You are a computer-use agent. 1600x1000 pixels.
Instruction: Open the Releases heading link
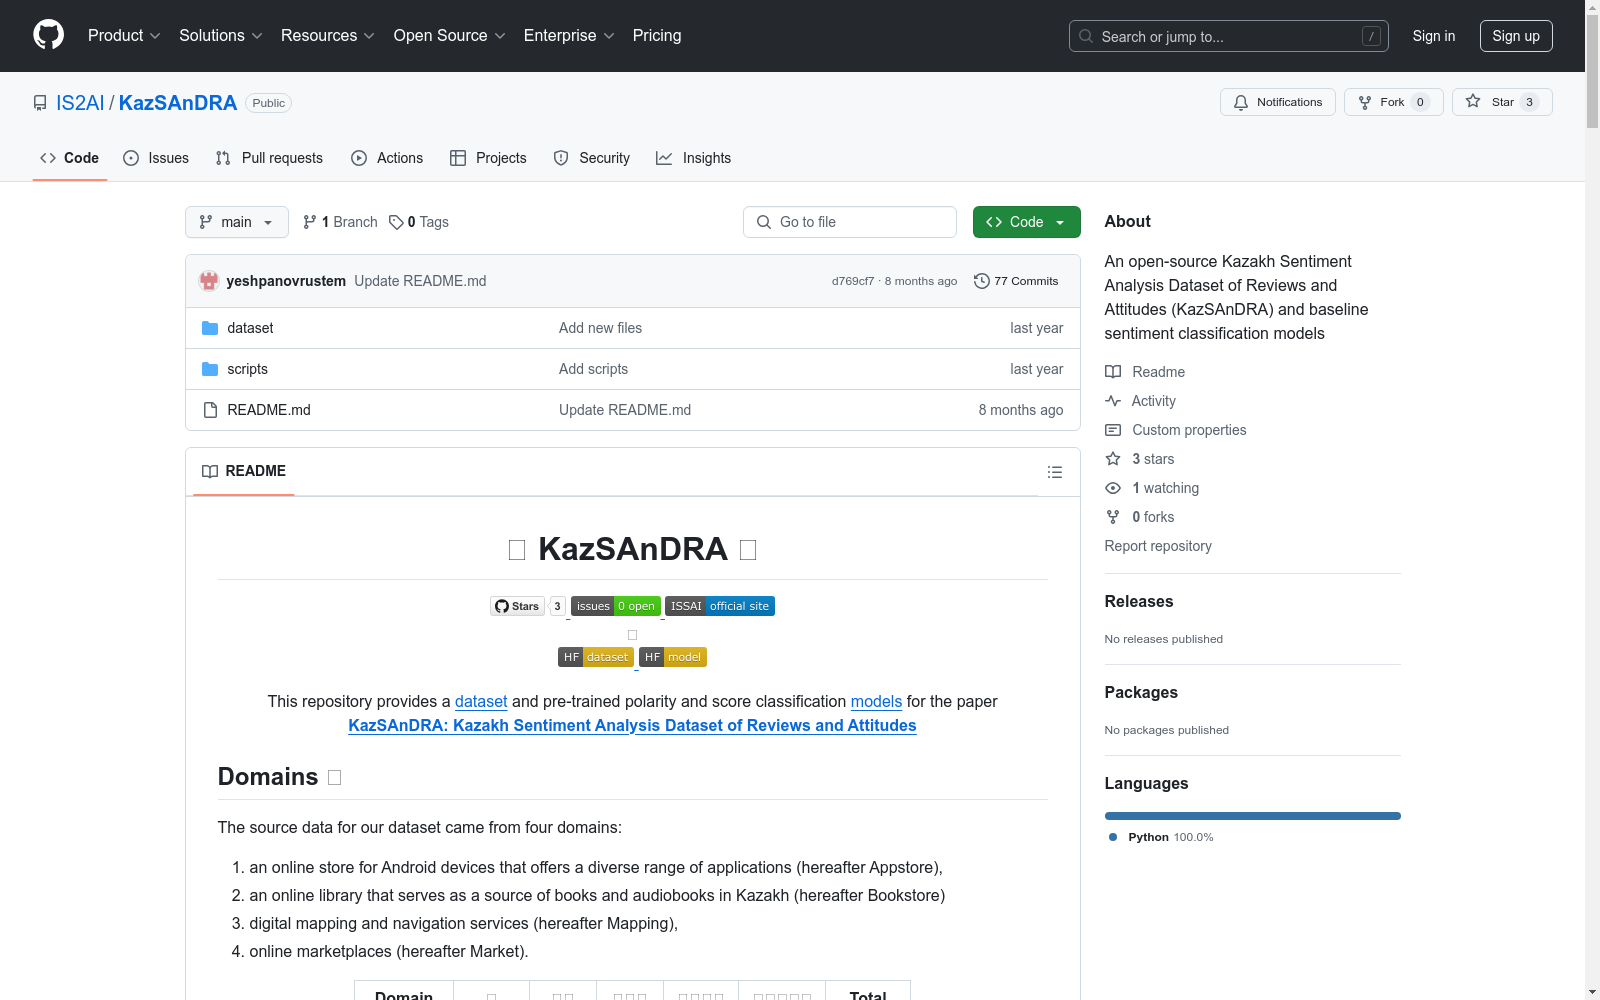click(x=1139, y=601)
